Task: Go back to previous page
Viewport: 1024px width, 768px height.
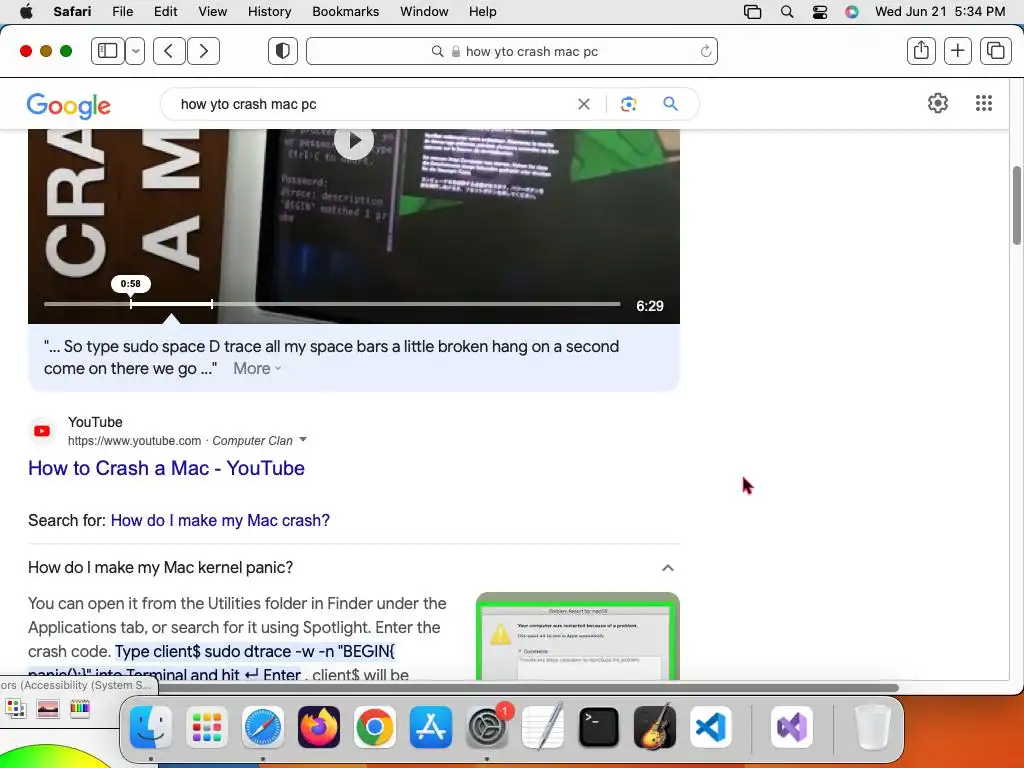Action: (169, 51)
